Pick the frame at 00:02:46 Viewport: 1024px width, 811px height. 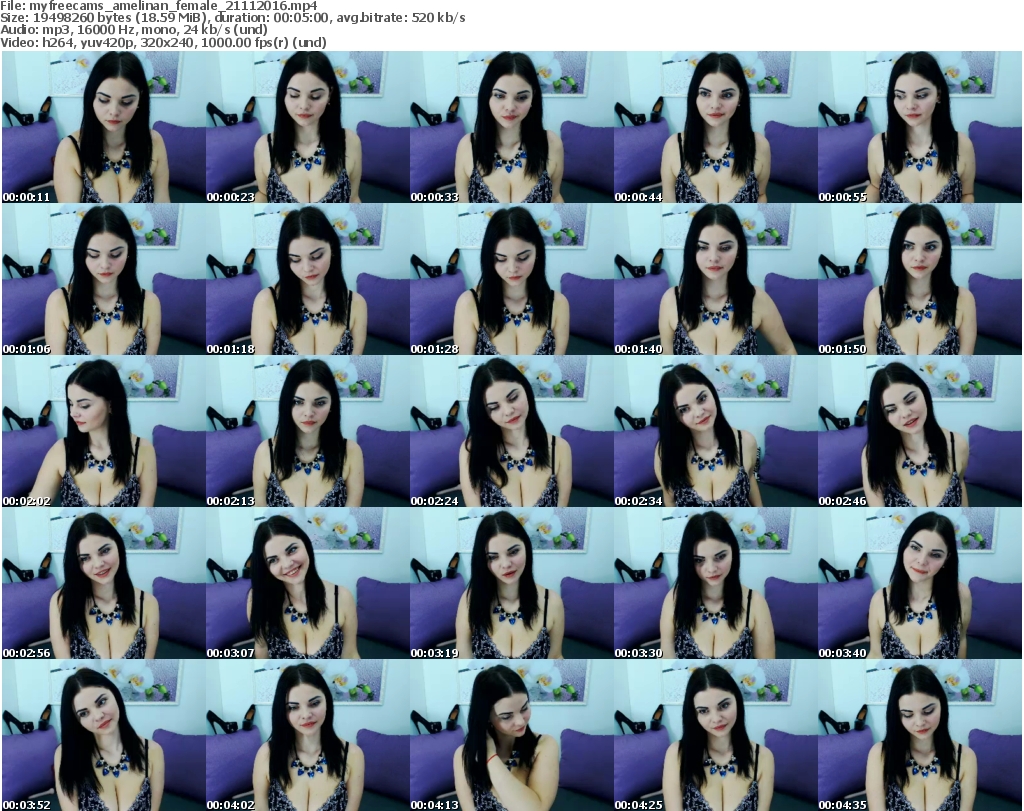[920, 432]
